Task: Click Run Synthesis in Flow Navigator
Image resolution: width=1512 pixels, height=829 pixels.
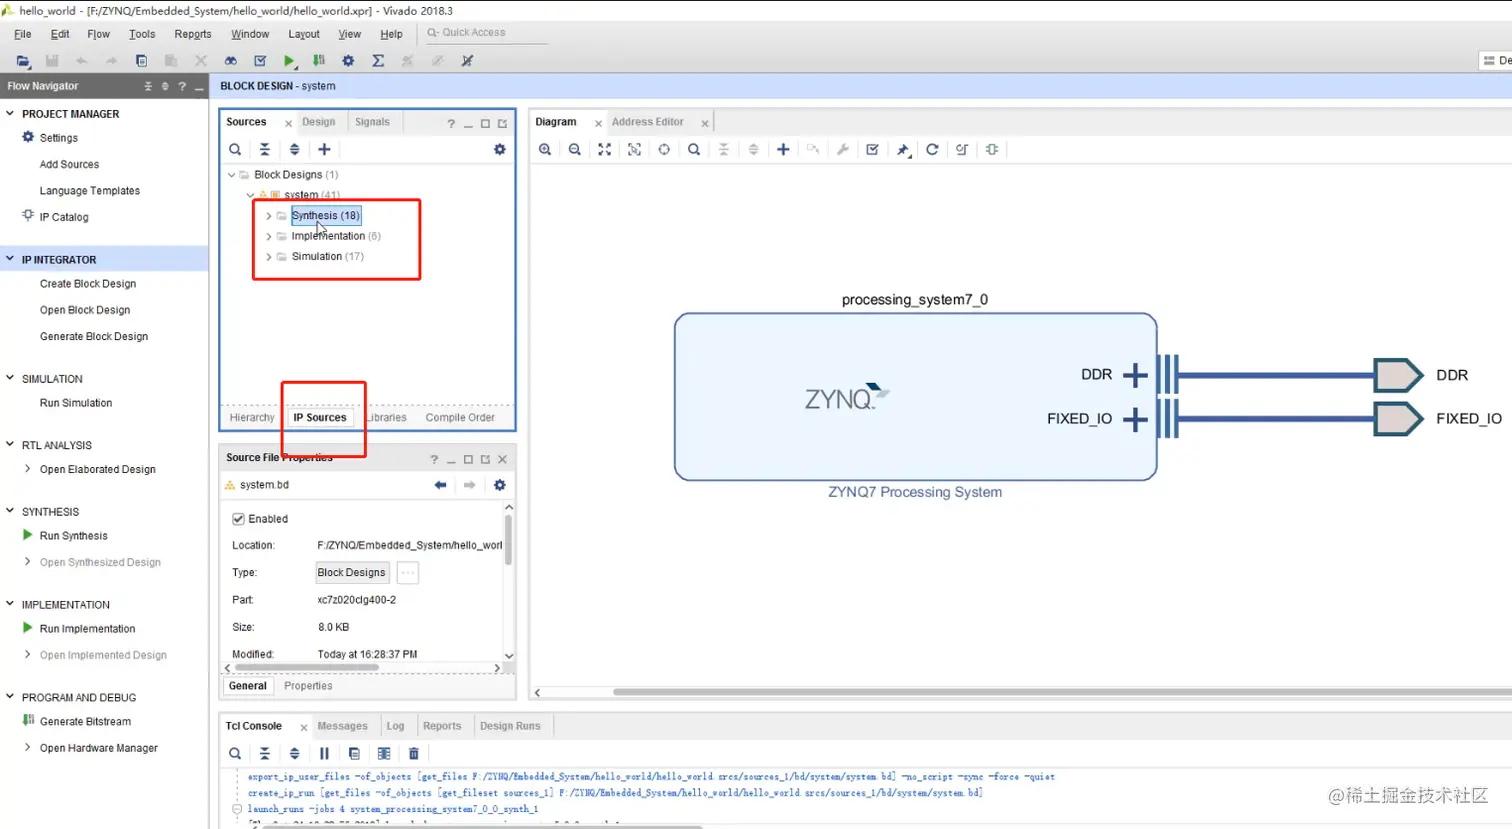Action: point(74,536)
